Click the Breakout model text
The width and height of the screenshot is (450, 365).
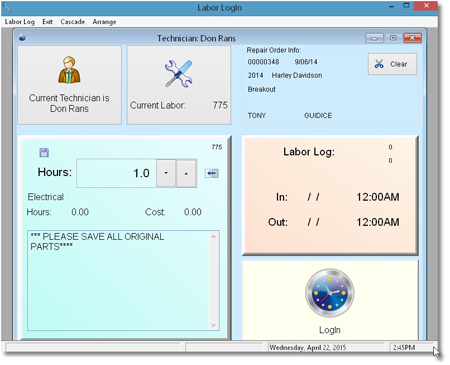[x=261, y=89]
